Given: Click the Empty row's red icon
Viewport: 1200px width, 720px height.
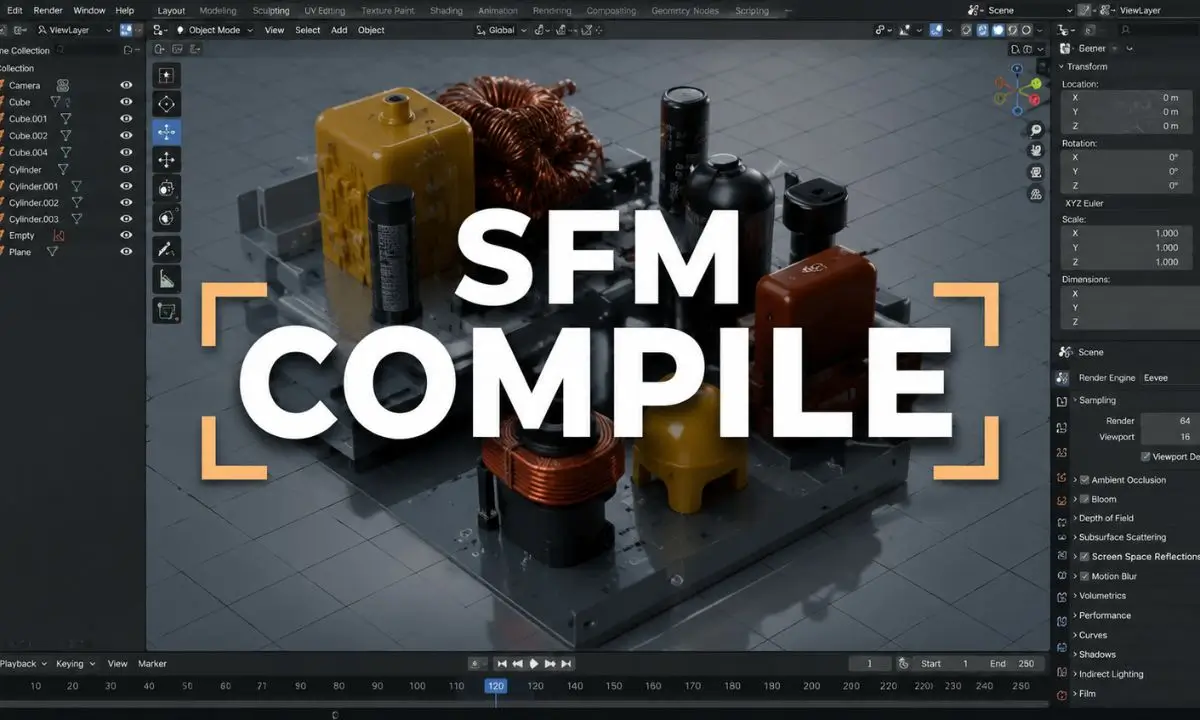Looking at the screenshot, I should point(58,236).
